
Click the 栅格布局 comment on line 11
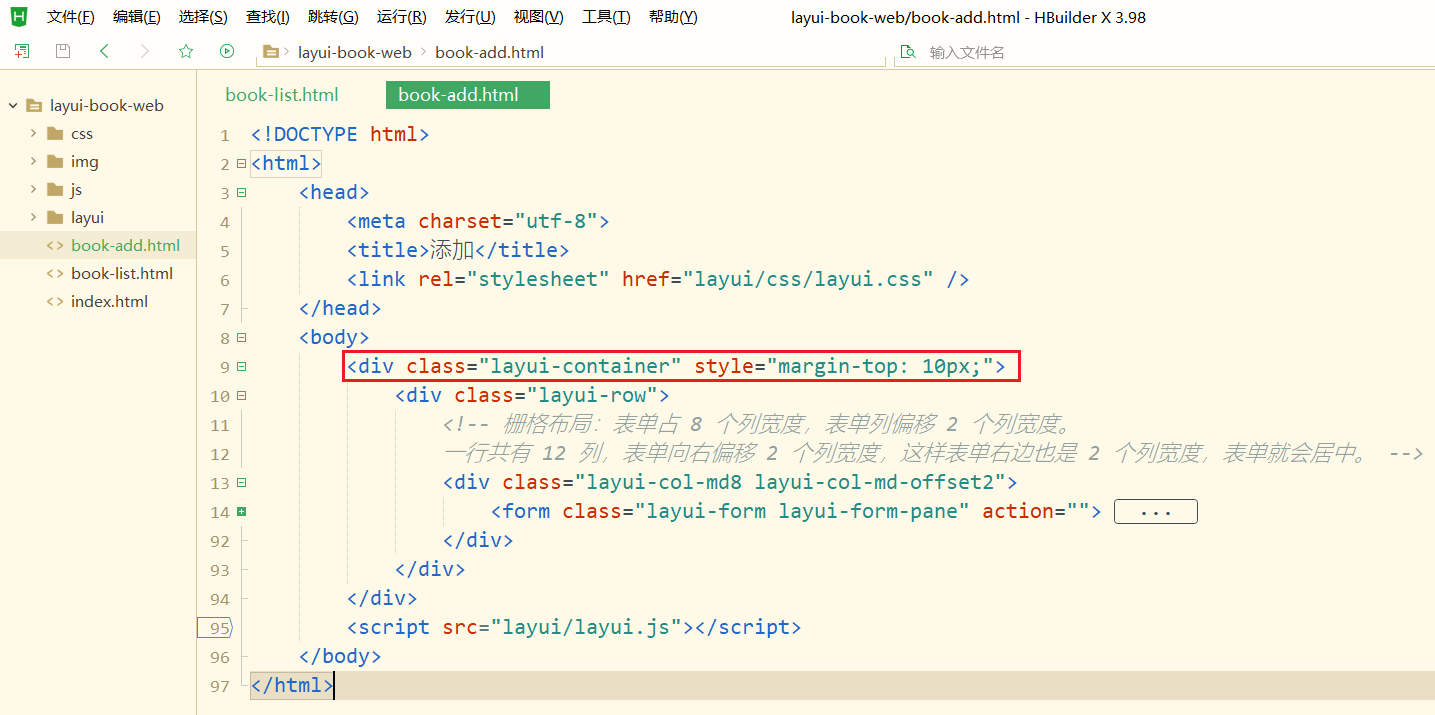758,424
